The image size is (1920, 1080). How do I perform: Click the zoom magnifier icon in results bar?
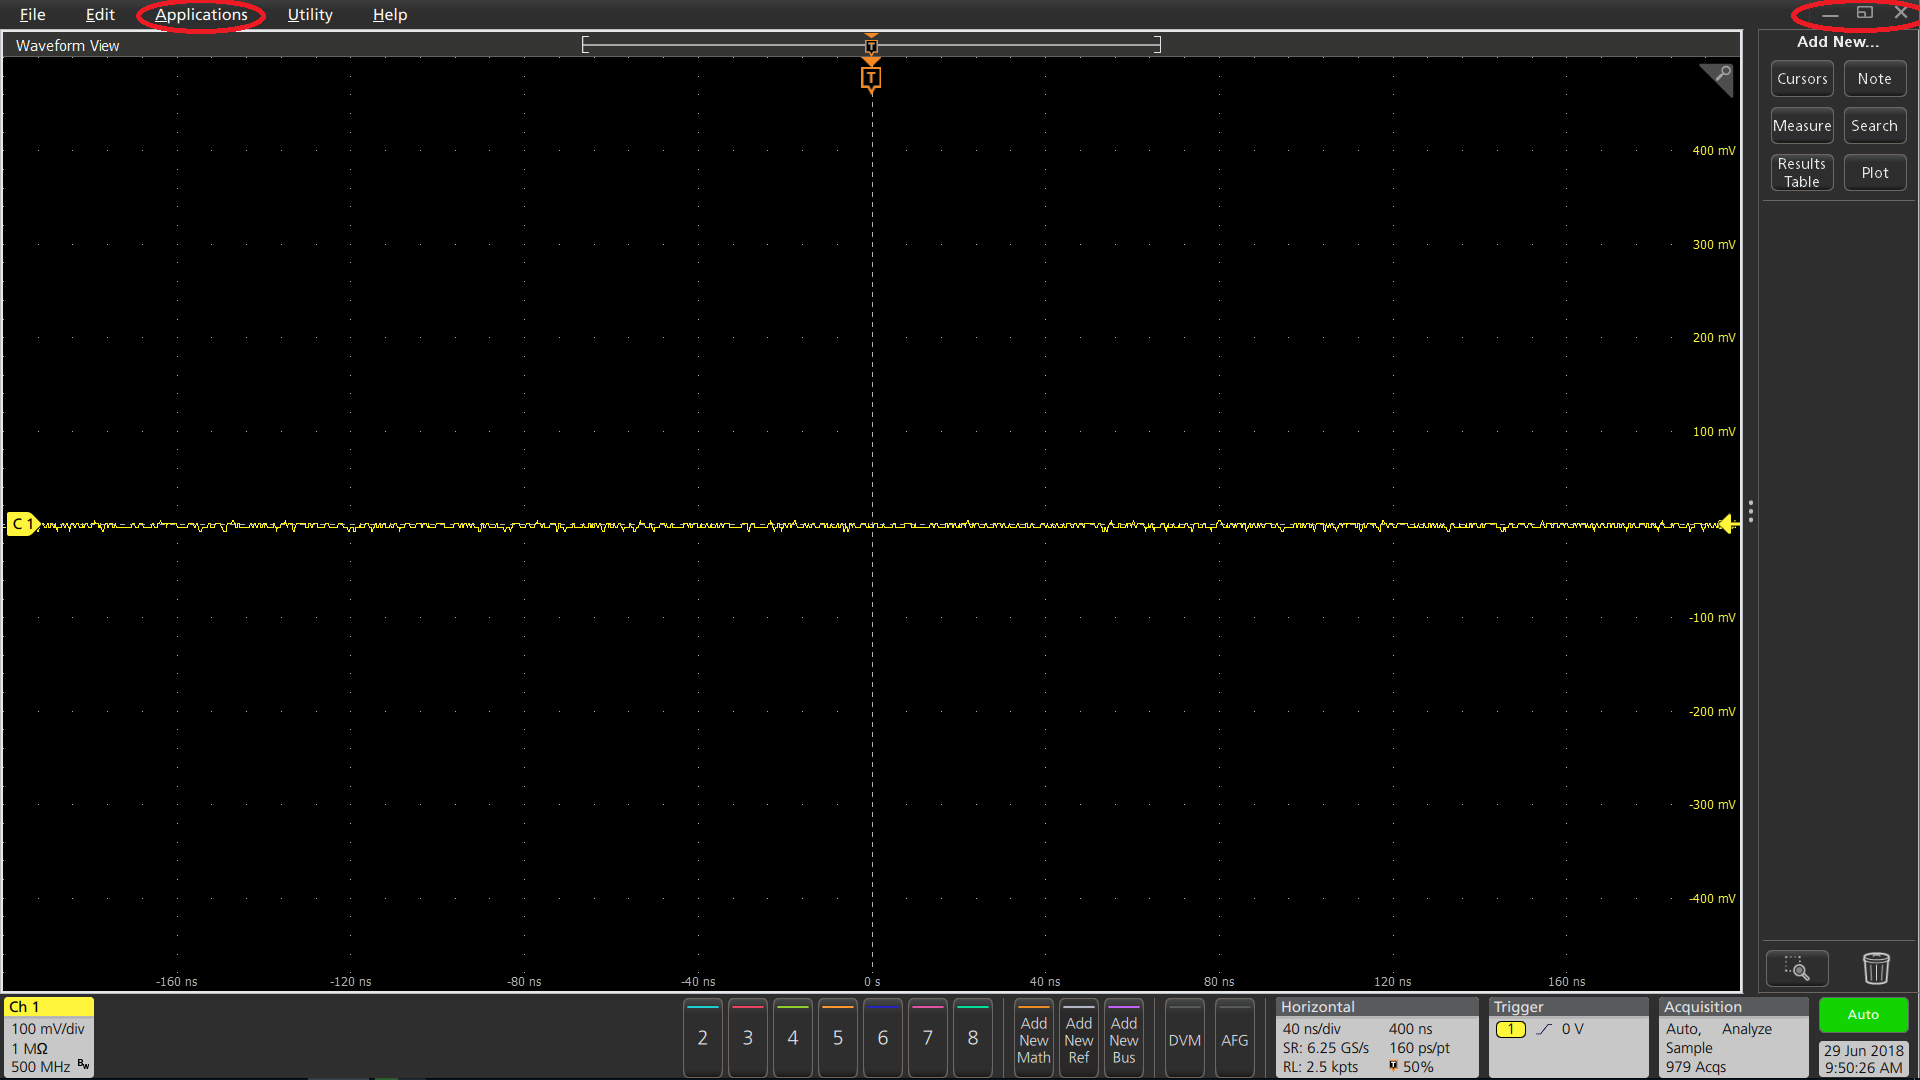1796,968
